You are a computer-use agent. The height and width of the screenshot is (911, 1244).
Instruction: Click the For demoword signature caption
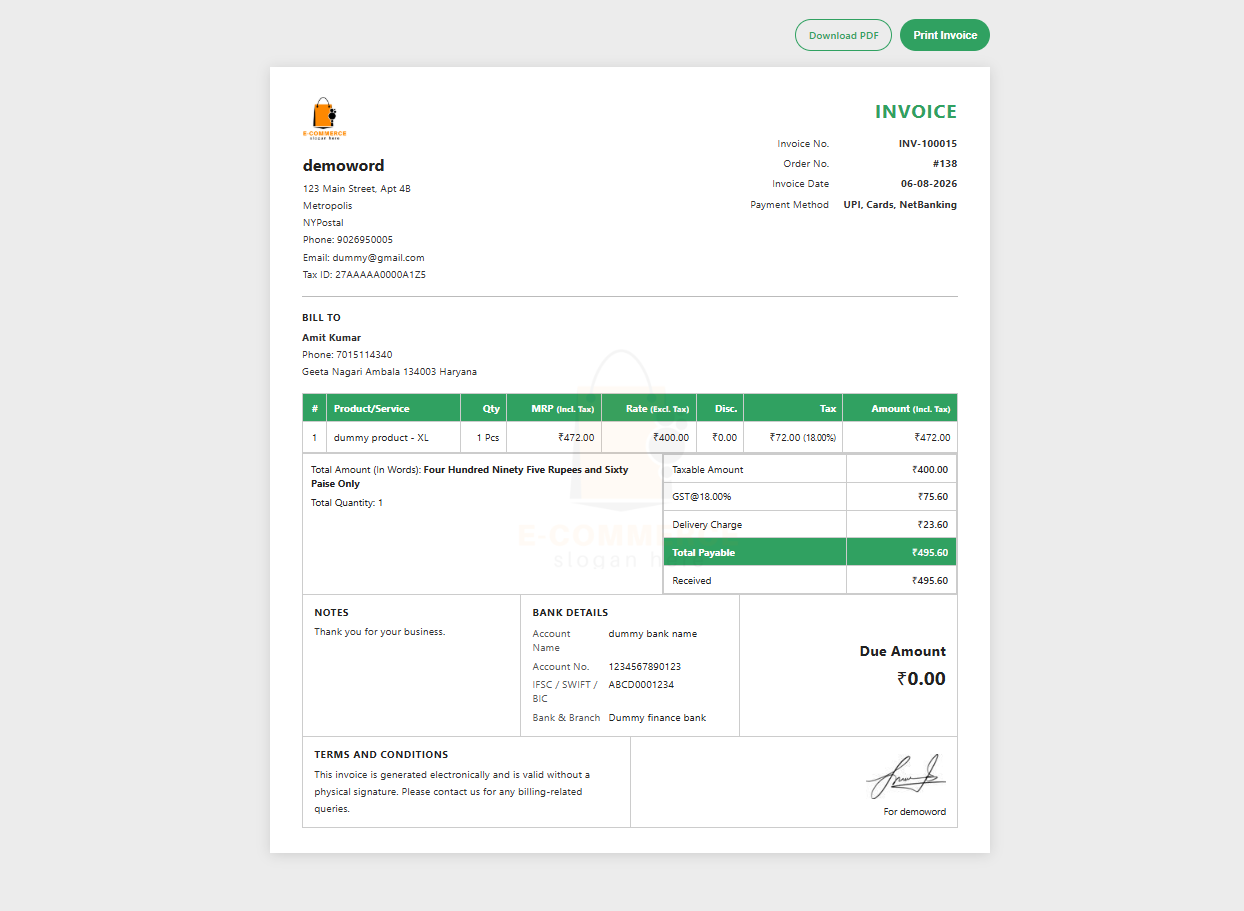[x=915, y=812]
